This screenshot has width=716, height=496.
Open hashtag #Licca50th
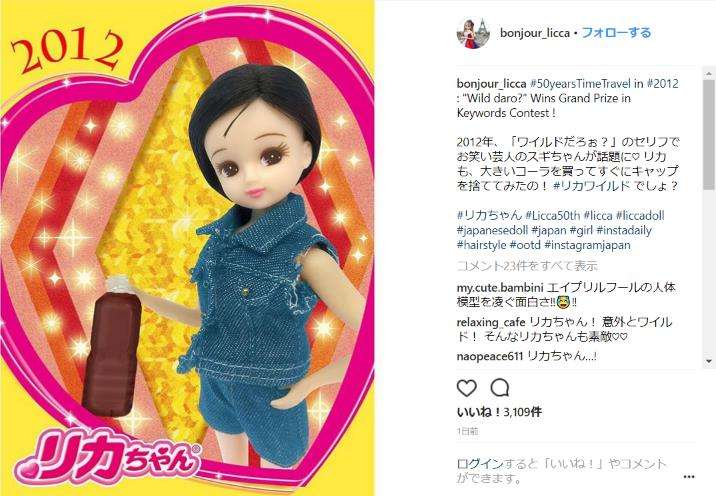[x=553, y=216]
